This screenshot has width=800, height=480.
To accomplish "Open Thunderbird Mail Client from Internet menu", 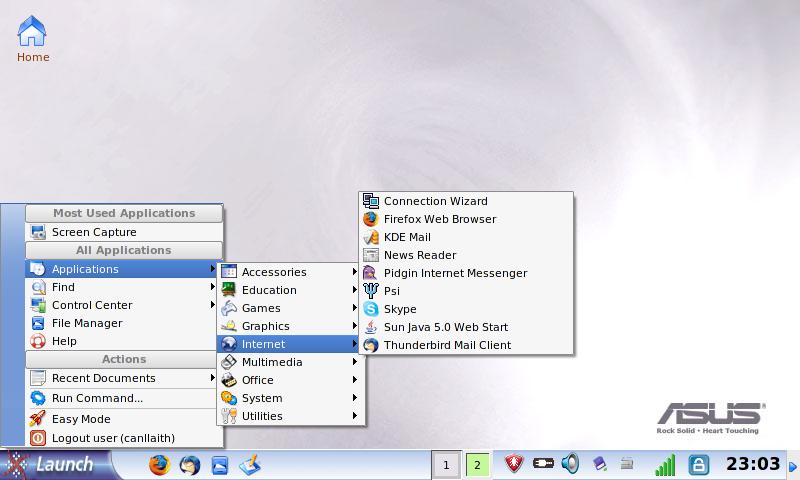I will click(466, 345).
